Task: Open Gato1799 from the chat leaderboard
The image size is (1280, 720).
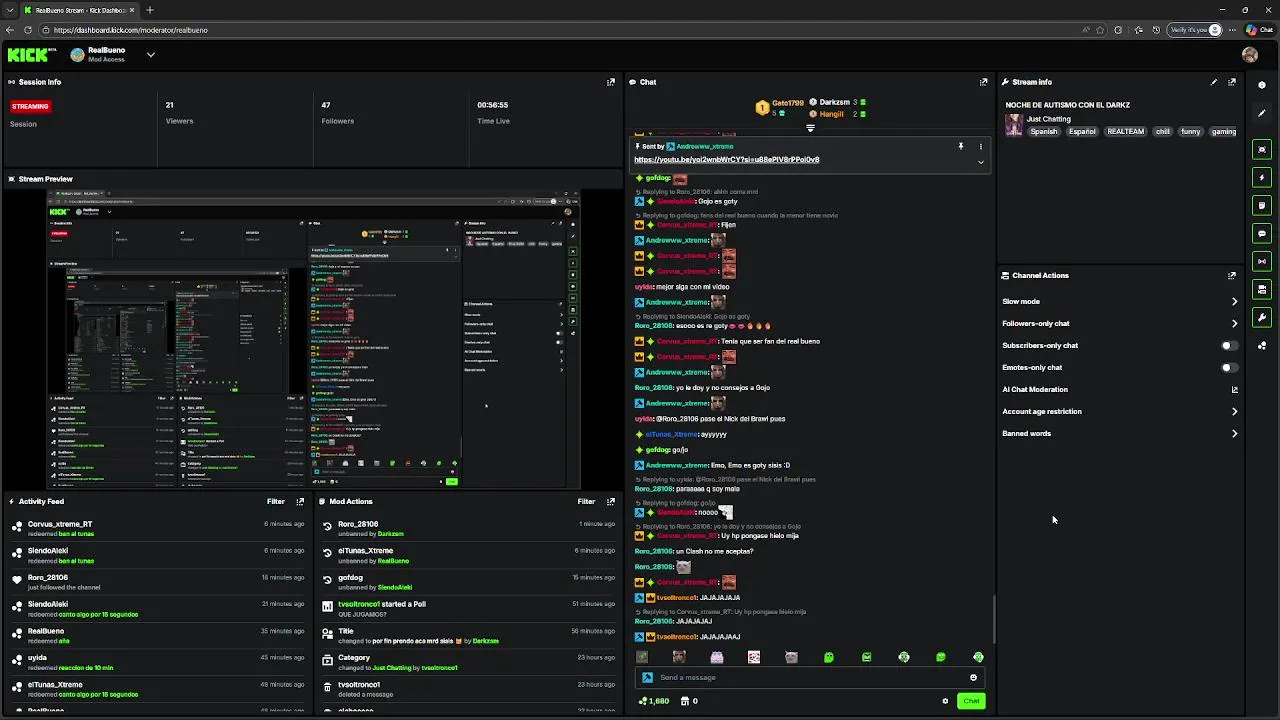Action: pyautogui.click(x=787, y=103)
